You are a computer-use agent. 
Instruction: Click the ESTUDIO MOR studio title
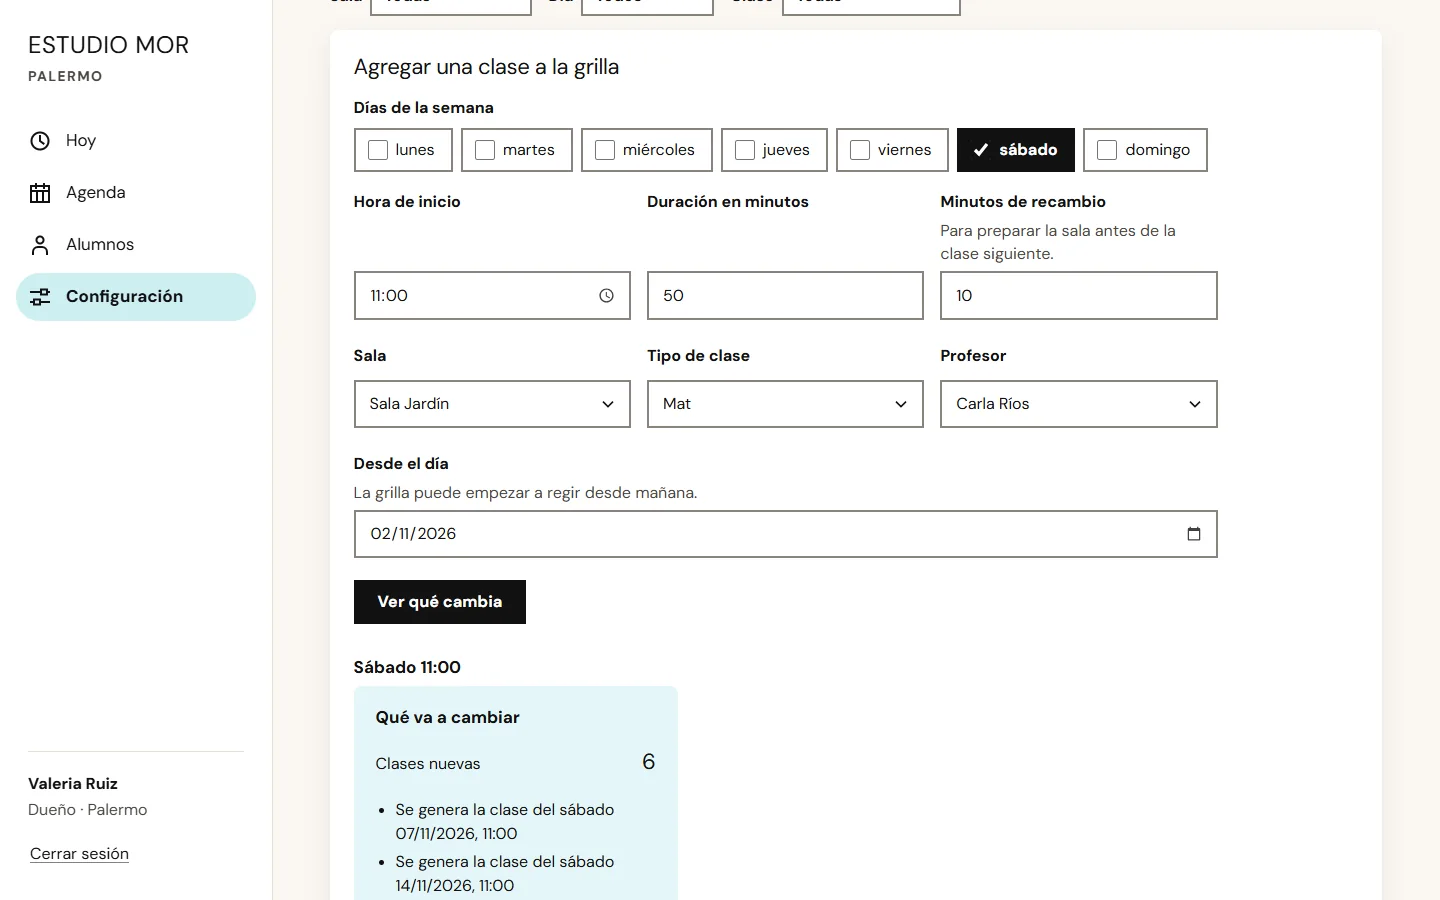[108, 45]
